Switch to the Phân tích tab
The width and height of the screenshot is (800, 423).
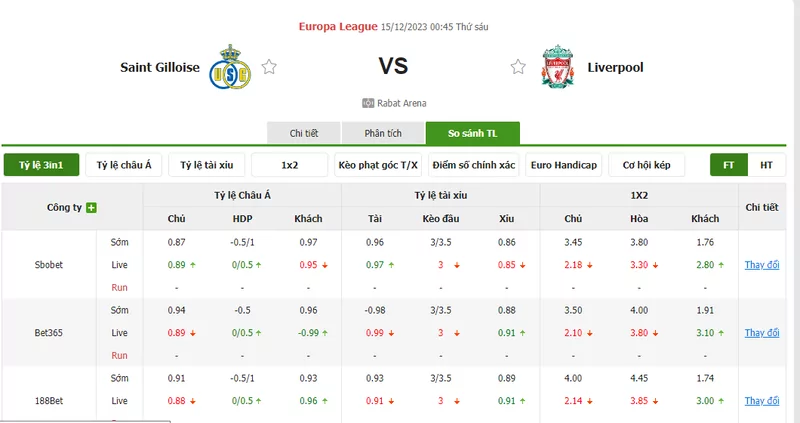pyautogui.click(x=383, y=133)
